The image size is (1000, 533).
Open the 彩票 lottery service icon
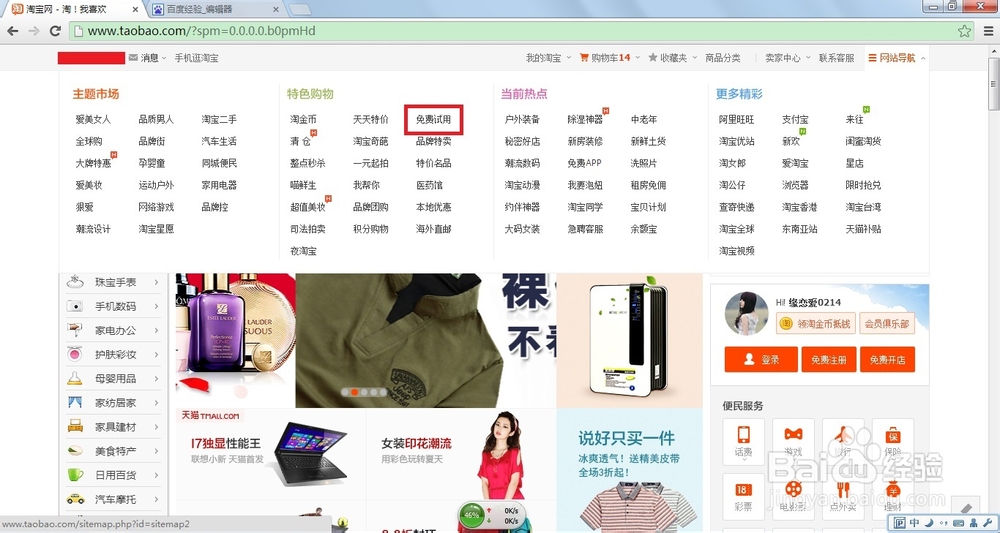pos(743,496)
